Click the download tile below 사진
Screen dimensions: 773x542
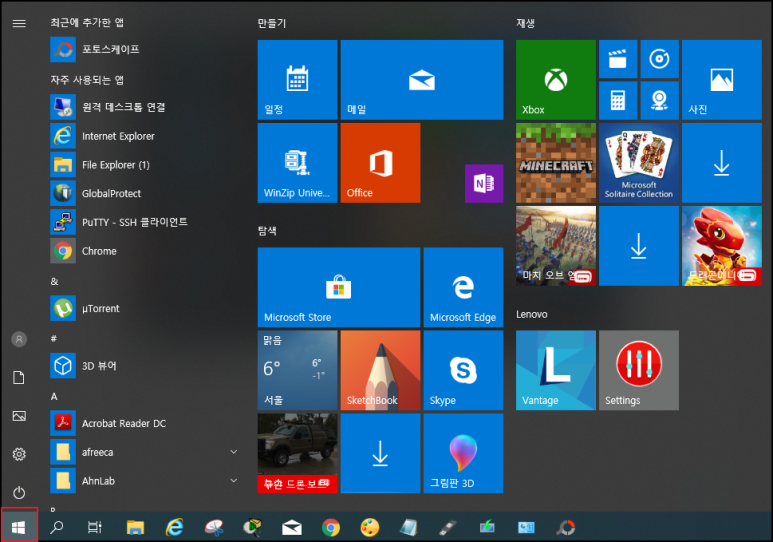pyautogui.click(x=722, y=163)
